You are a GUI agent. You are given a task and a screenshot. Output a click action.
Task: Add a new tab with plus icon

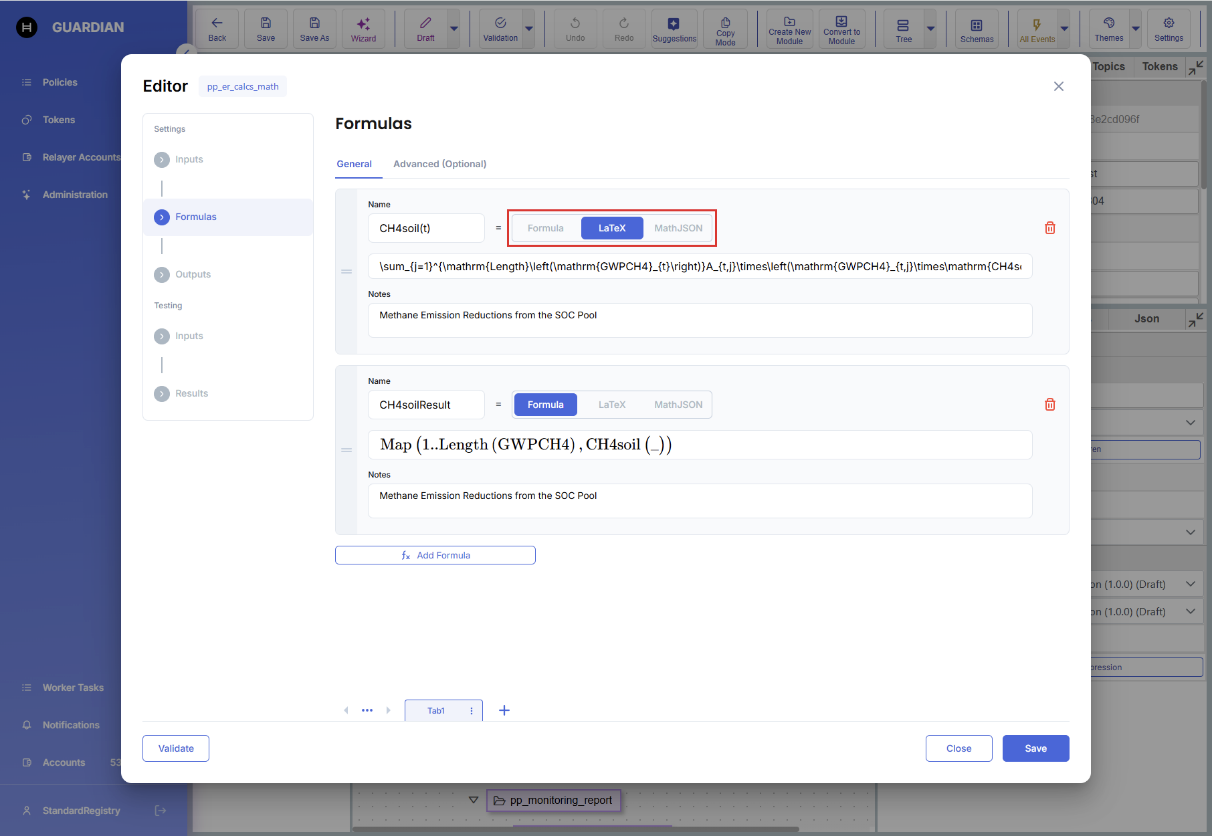point(504,710)
